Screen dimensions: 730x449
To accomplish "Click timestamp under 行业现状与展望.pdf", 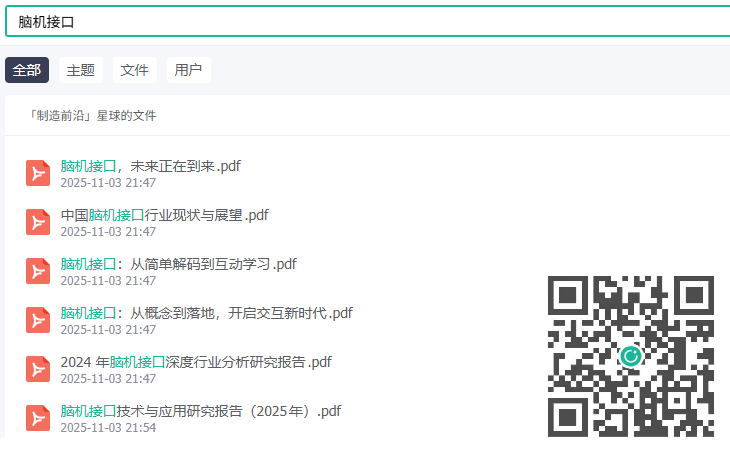I will point(108,231).
